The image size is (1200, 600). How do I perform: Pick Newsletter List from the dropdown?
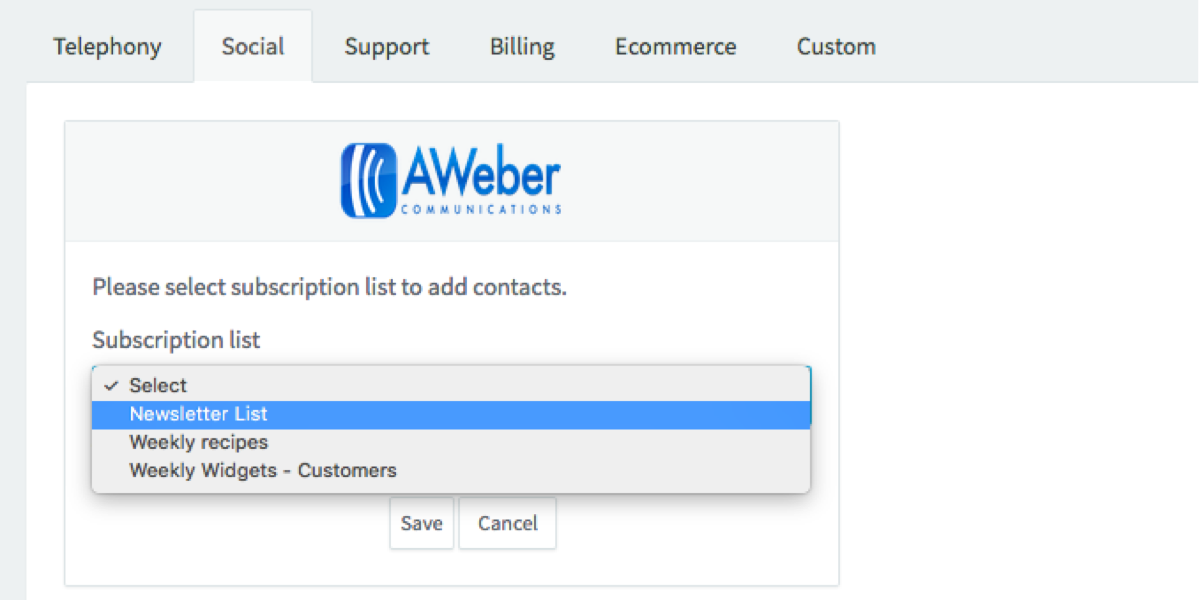pos(198,414)
